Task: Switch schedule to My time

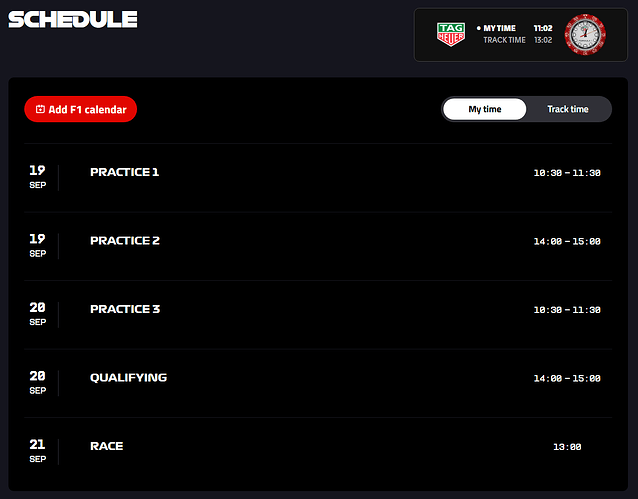Action: (485, 109)
